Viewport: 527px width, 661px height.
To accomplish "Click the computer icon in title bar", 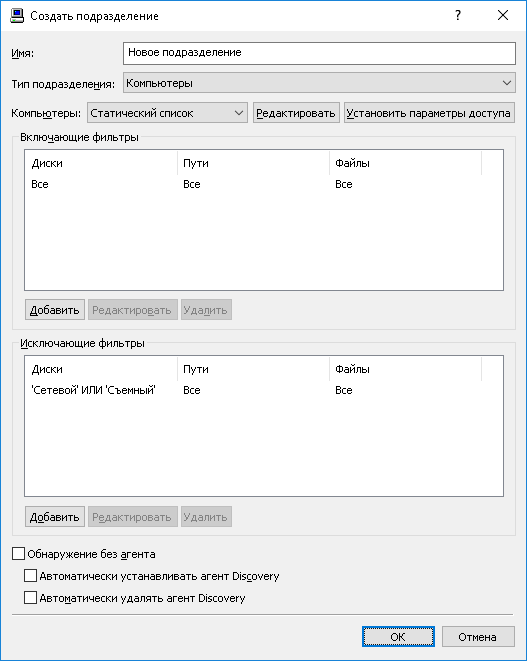I will pyautogui.click(x=17, y=16).
